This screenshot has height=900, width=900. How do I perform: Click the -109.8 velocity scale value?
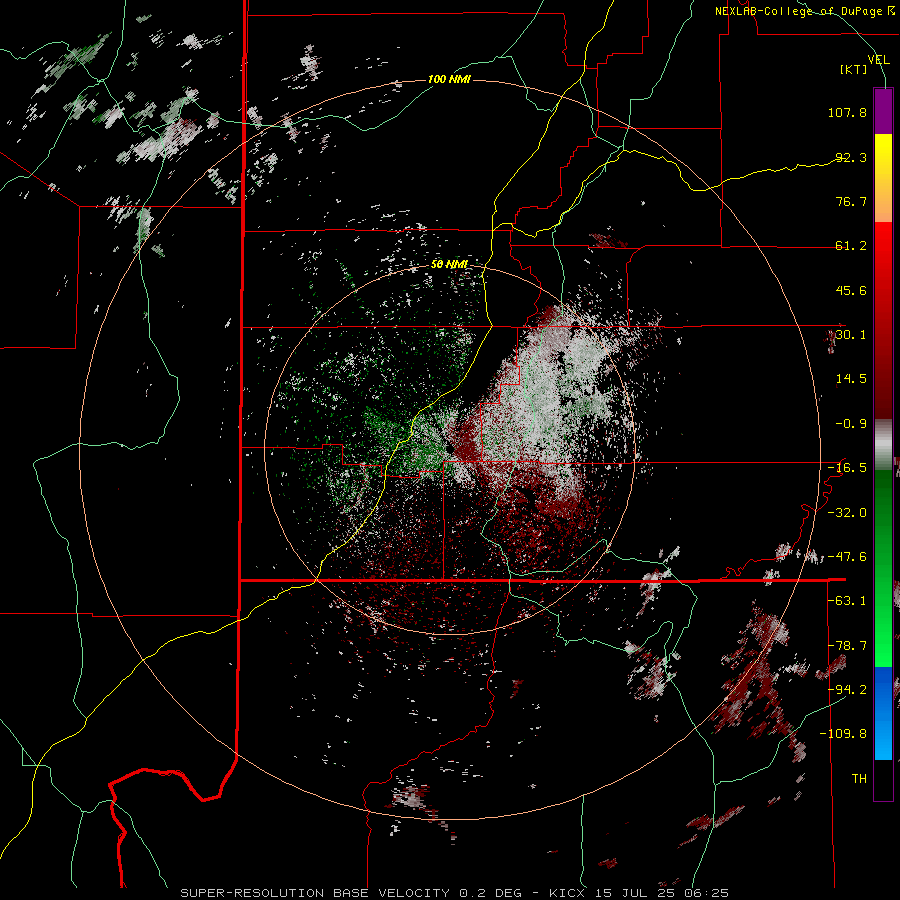(x=843, y=734)
